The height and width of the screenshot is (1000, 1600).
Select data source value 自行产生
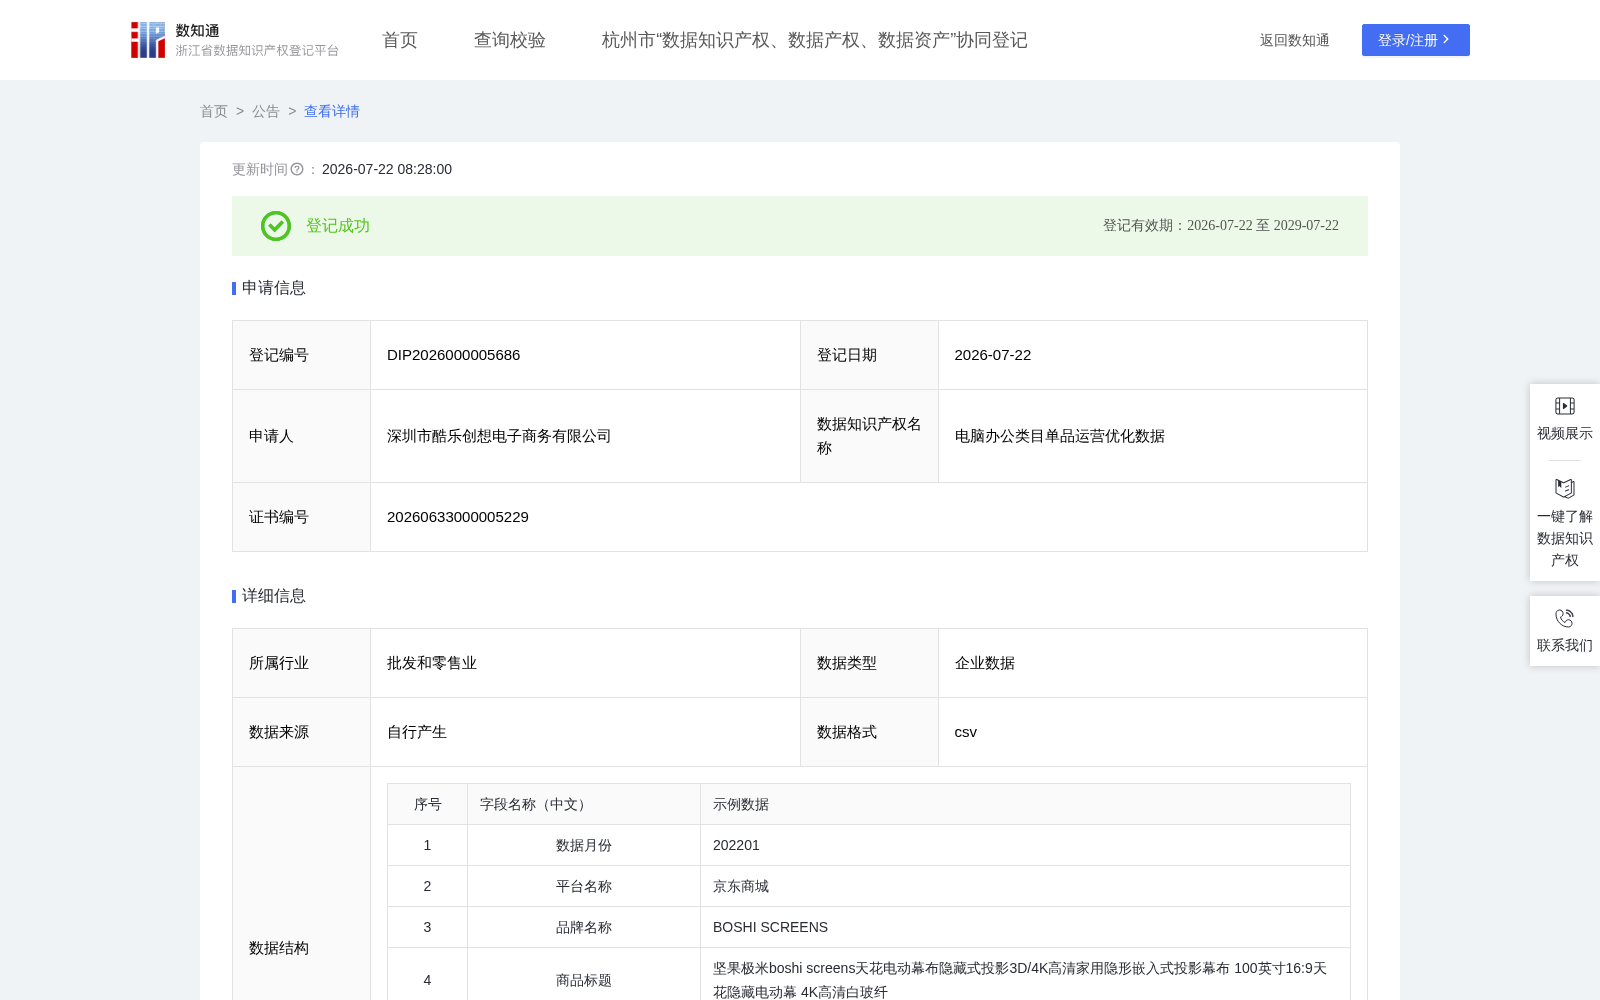(417, 732)
